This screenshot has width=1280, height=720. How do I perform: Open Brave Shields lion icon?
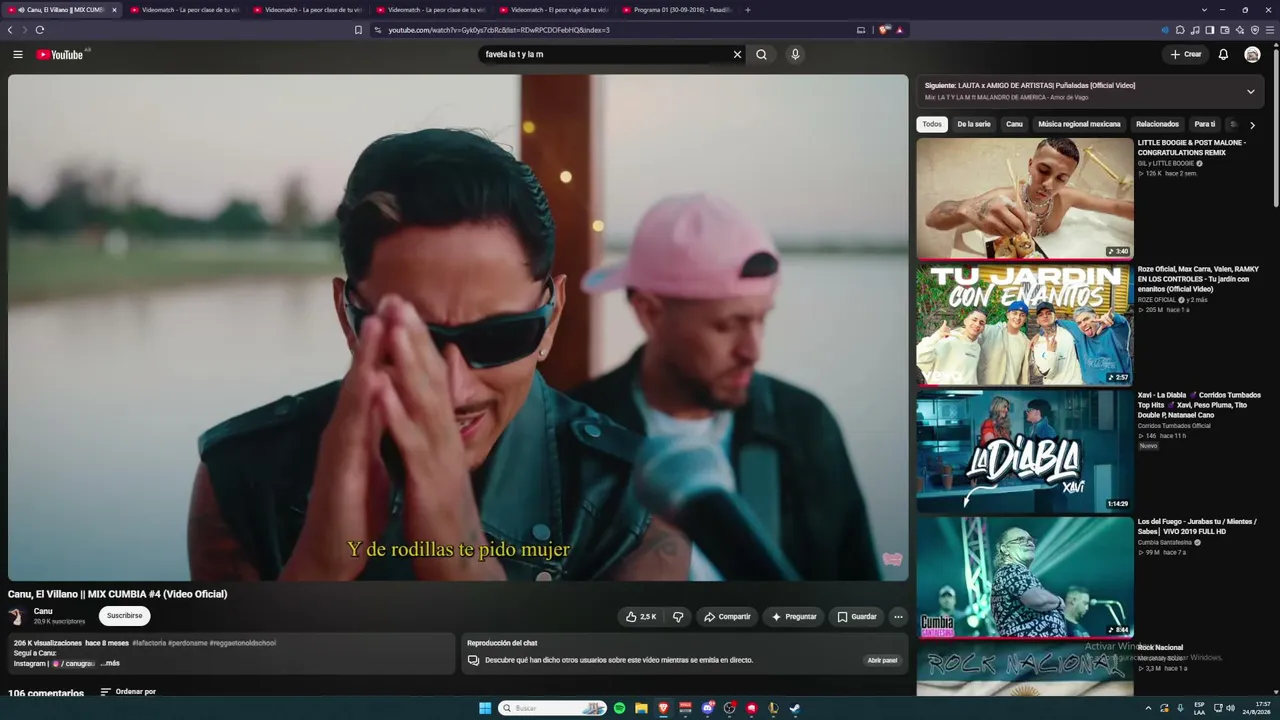click(885, 30)
